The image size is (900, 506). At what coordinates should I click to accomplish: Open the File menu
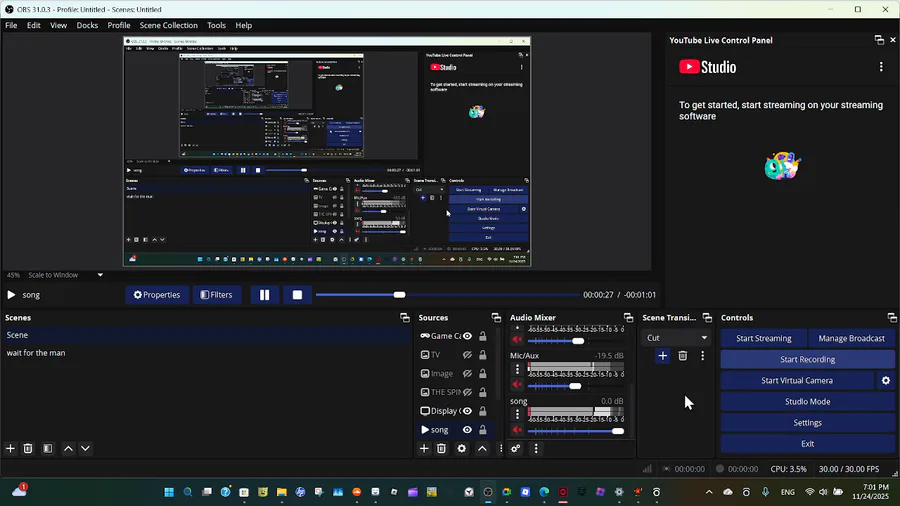coord(11,25)
